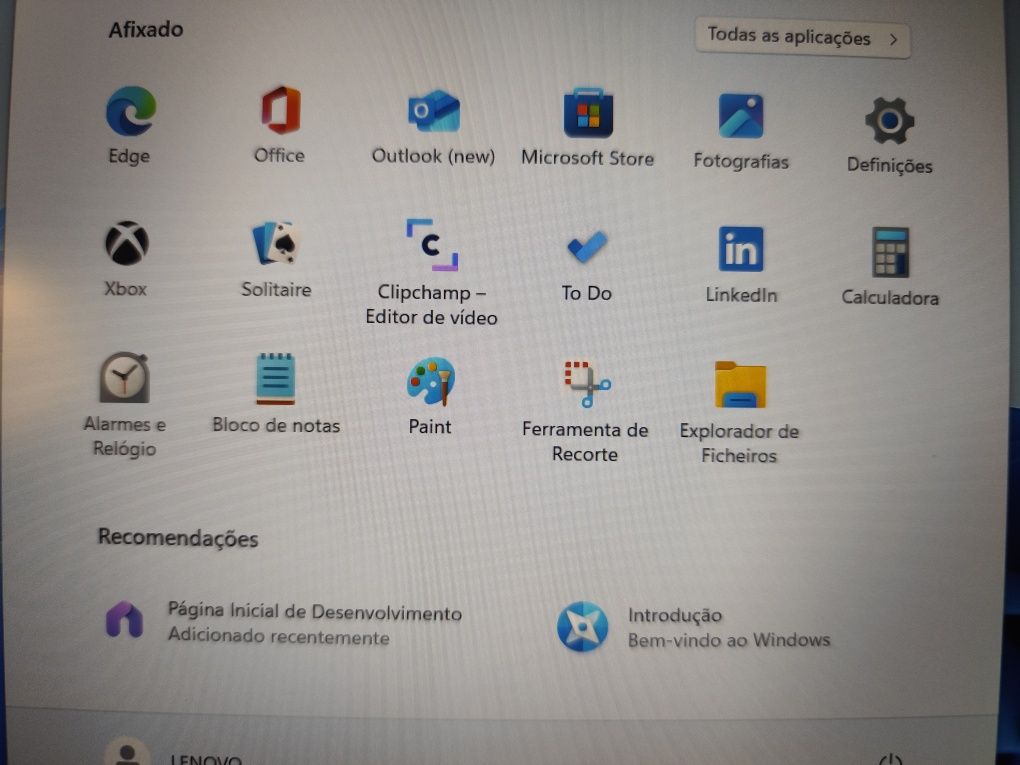Open Solitaire card game

(x=276, y=243)
